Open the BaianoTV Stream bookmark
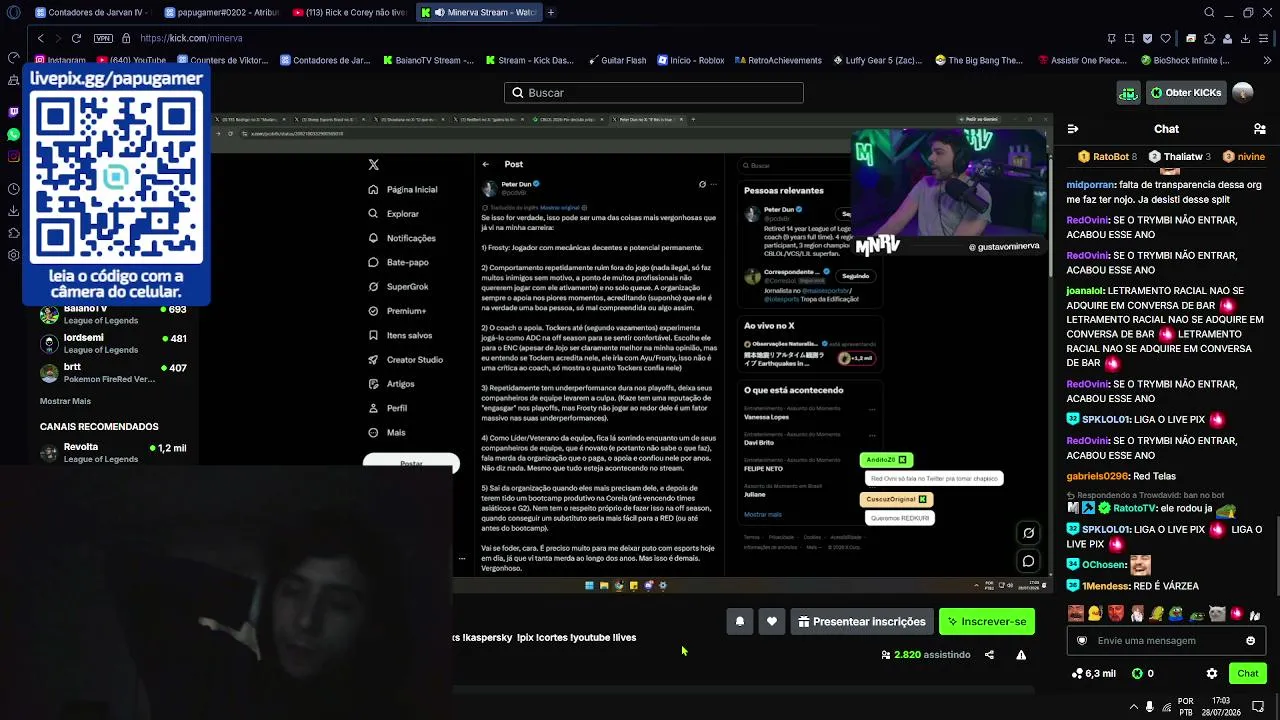 (428, 60)
